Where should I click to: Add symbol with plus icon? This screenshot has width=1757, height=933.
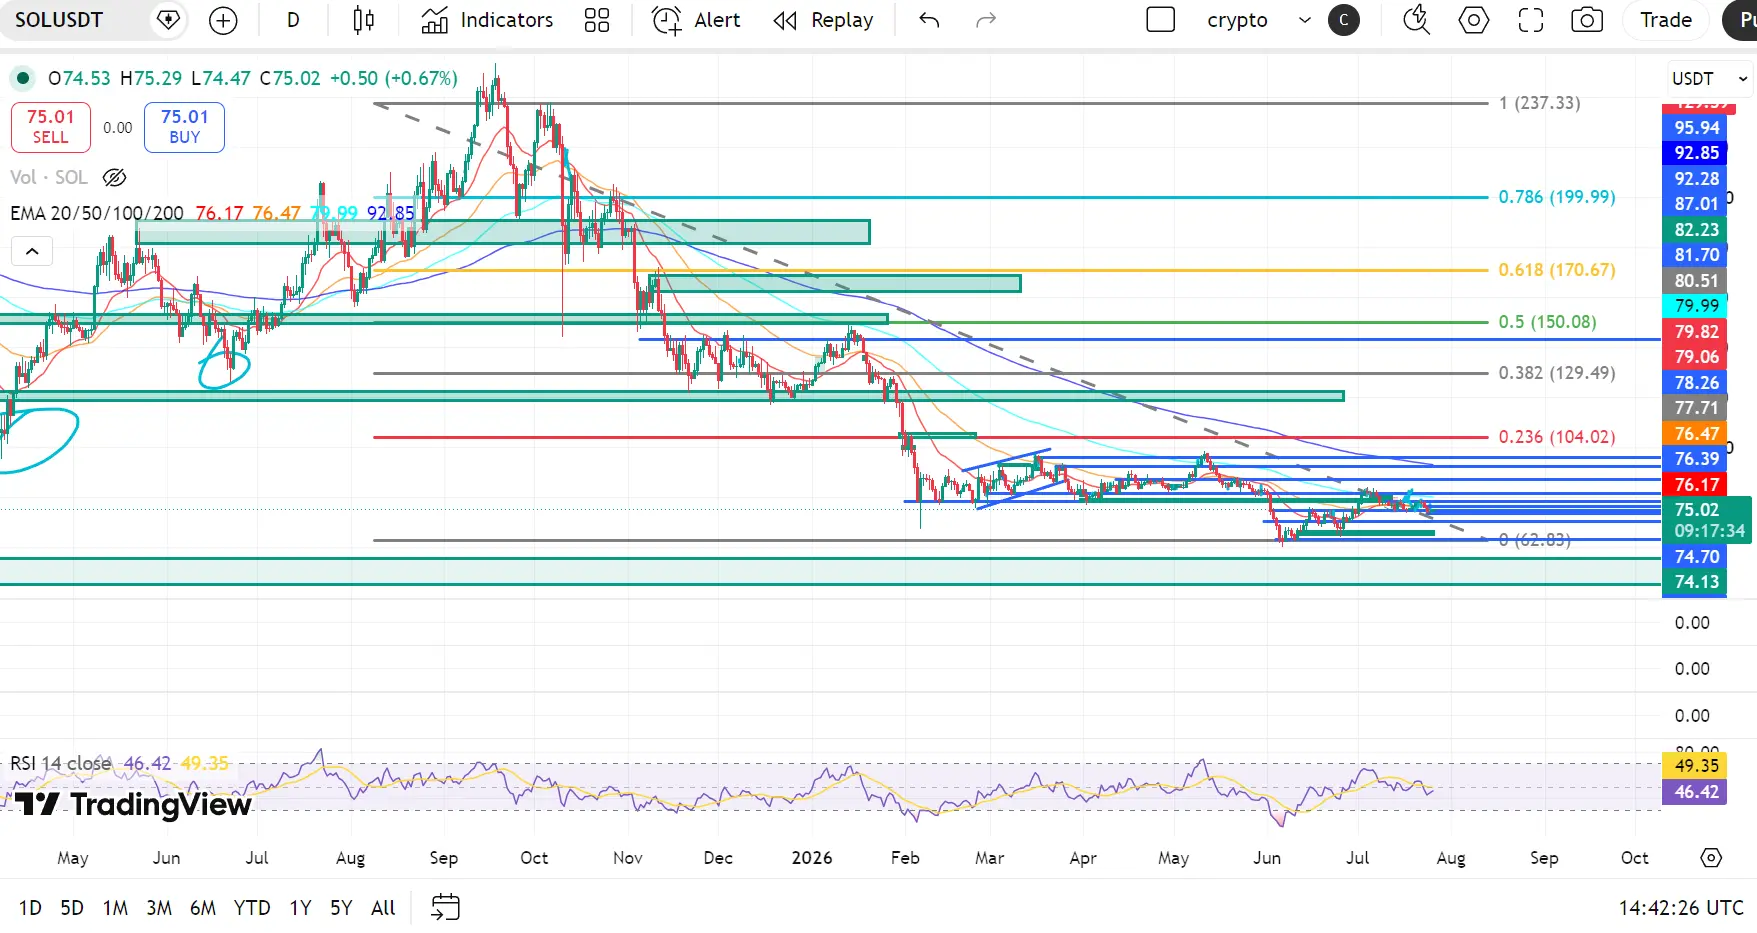223,20
